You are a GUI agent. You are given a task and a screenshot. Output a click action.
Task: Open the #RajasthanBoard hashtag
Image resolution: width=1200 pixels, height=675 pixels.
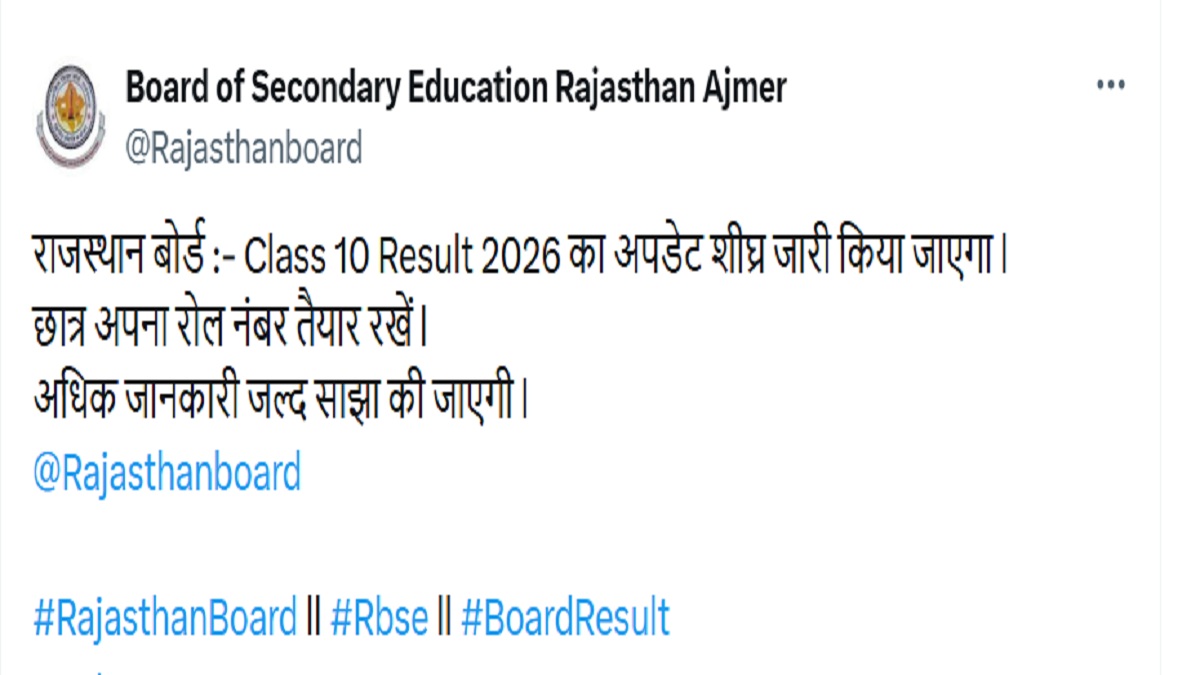point(165,618)
